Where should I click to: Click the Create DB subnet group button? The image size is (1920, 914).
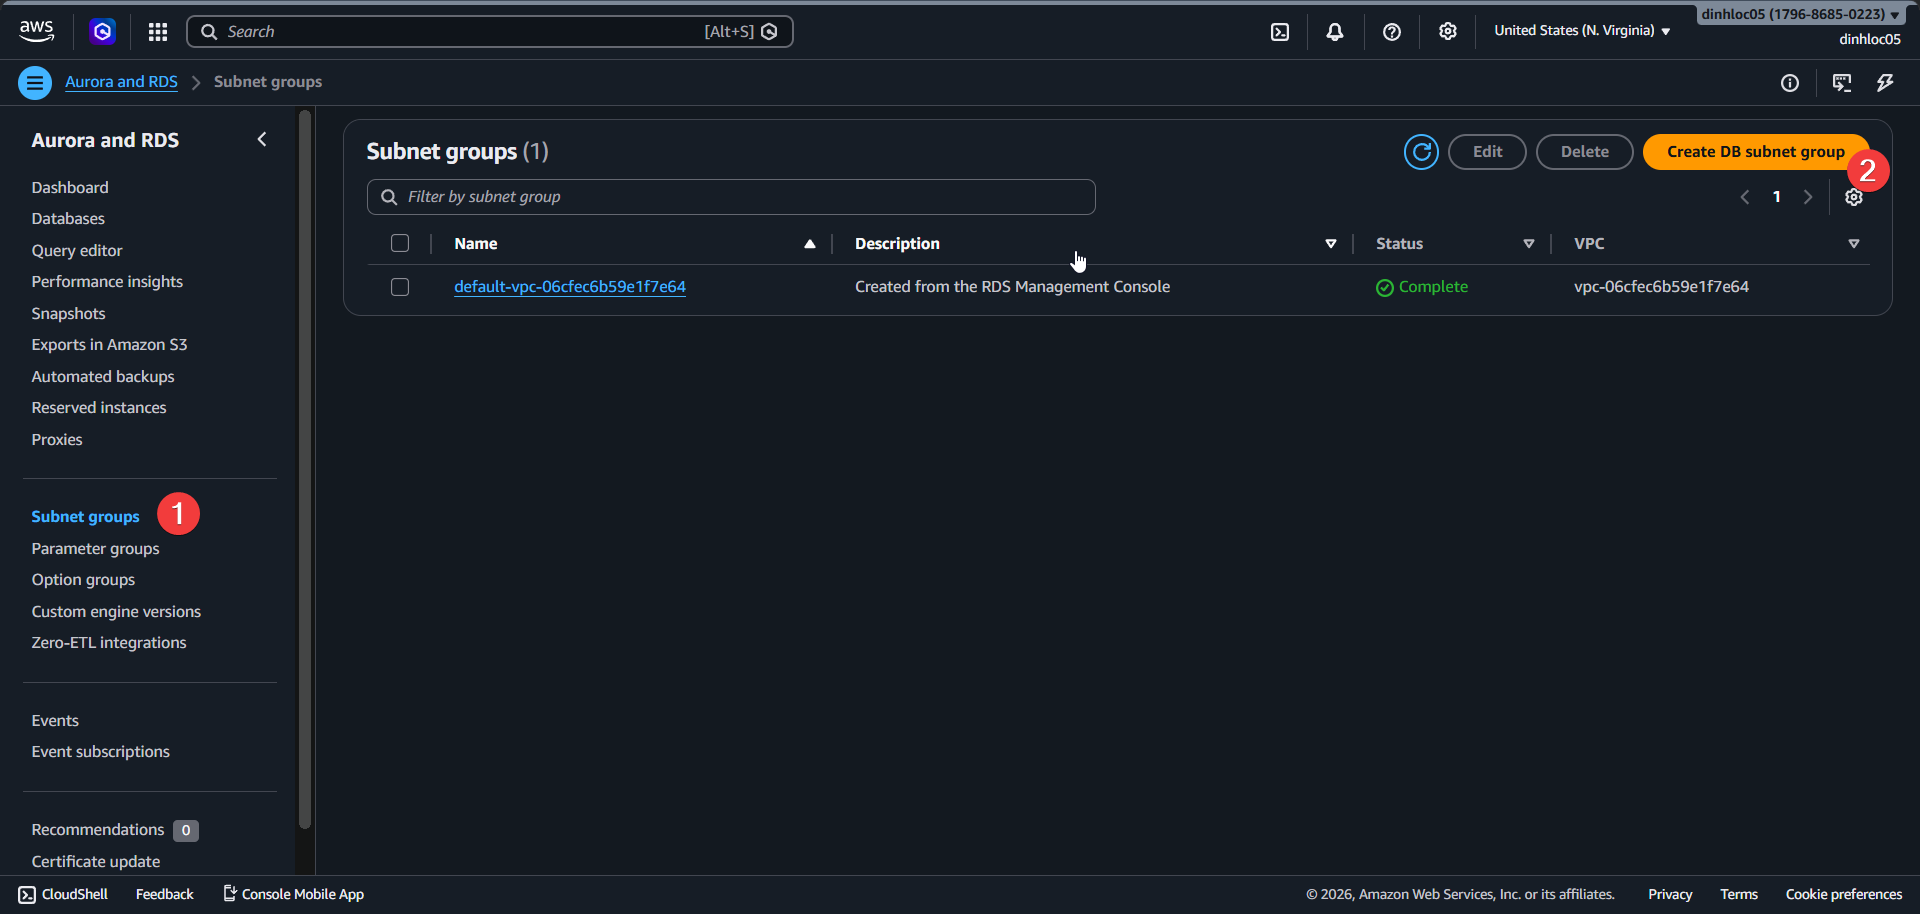1755,151
